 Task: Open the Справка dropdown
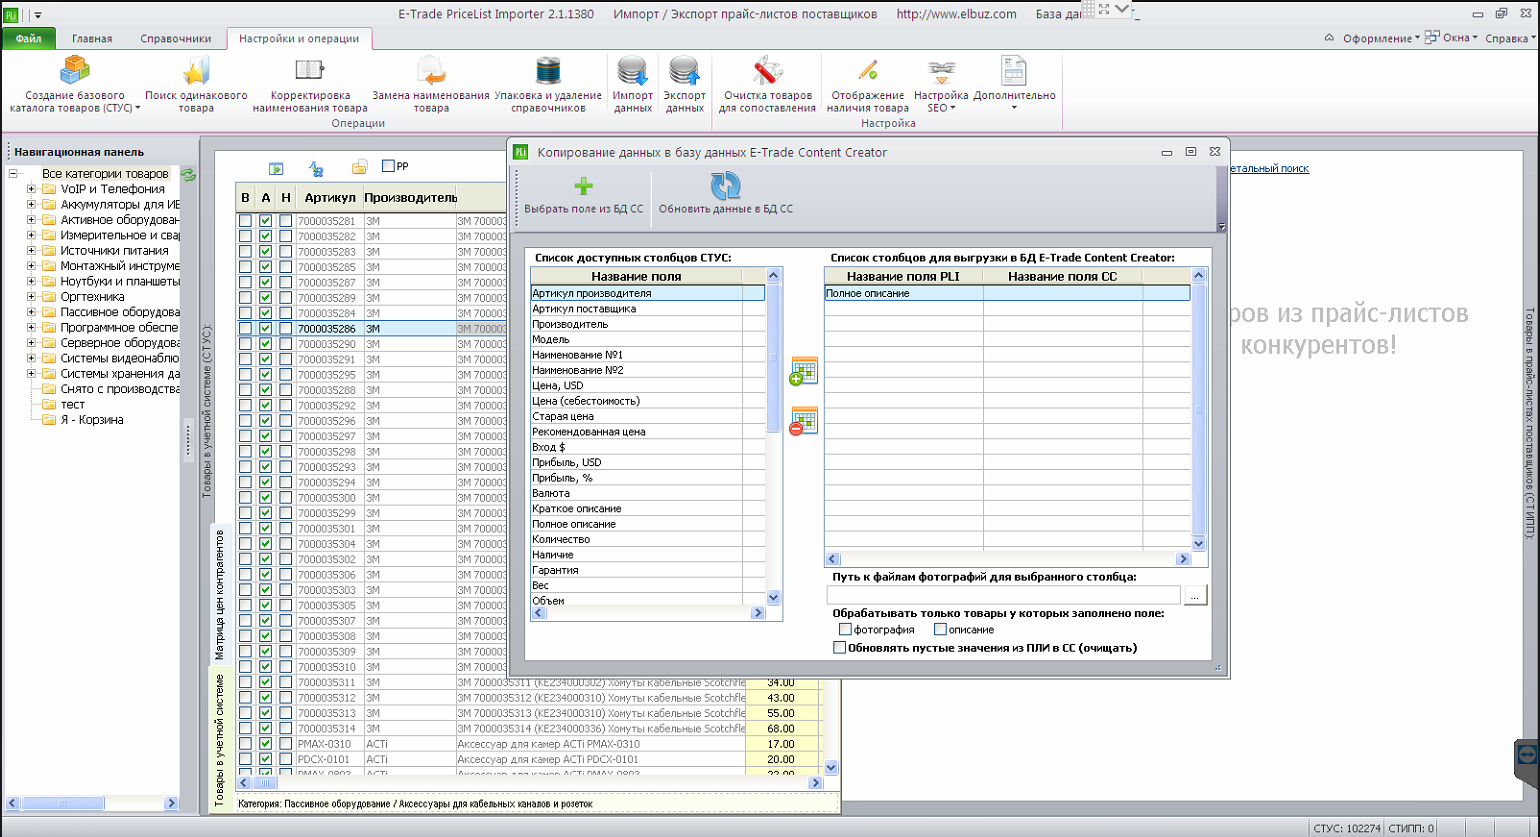pos(1509,38)
